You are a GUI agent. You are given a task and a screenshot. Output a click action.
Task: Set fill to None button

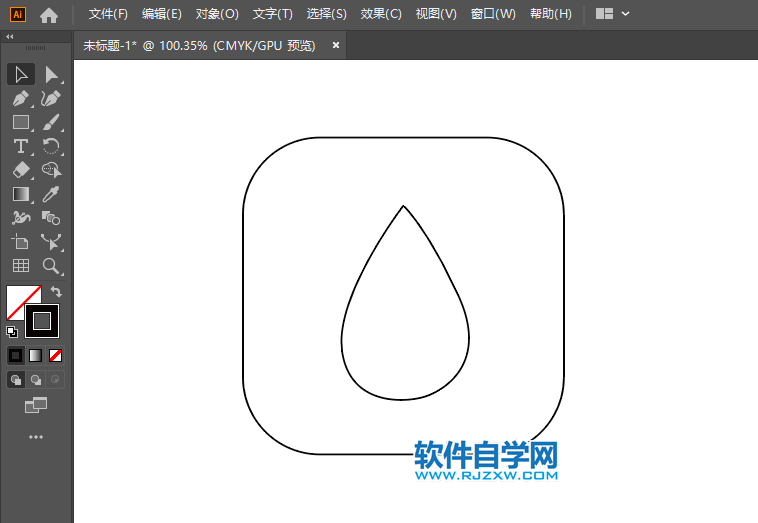click(x=56, y=356)
